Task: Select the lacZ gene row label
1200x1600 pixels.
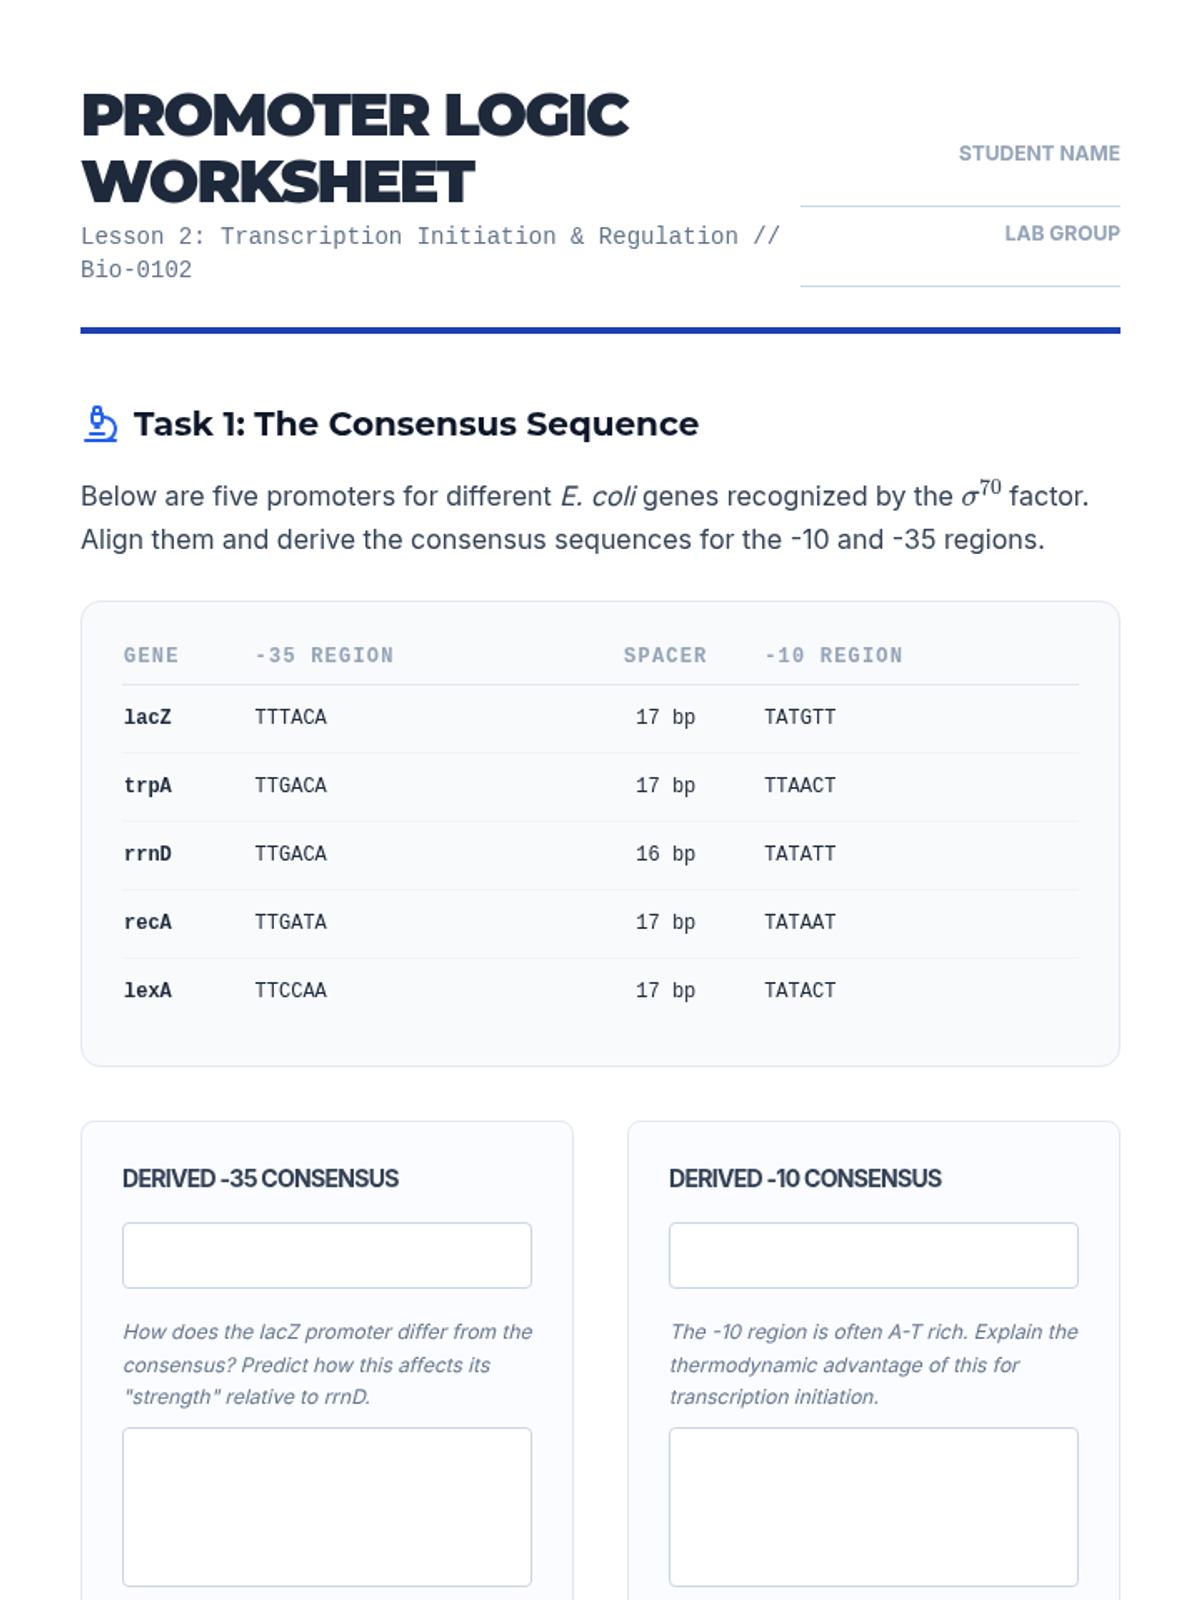Action: (x=148, y=717)
